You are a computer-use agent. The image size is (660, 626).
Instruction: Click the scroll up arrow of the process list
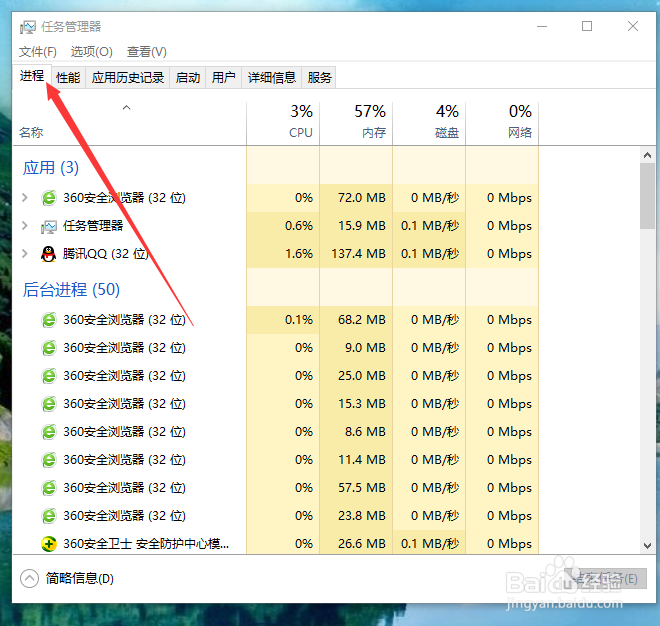647,155
